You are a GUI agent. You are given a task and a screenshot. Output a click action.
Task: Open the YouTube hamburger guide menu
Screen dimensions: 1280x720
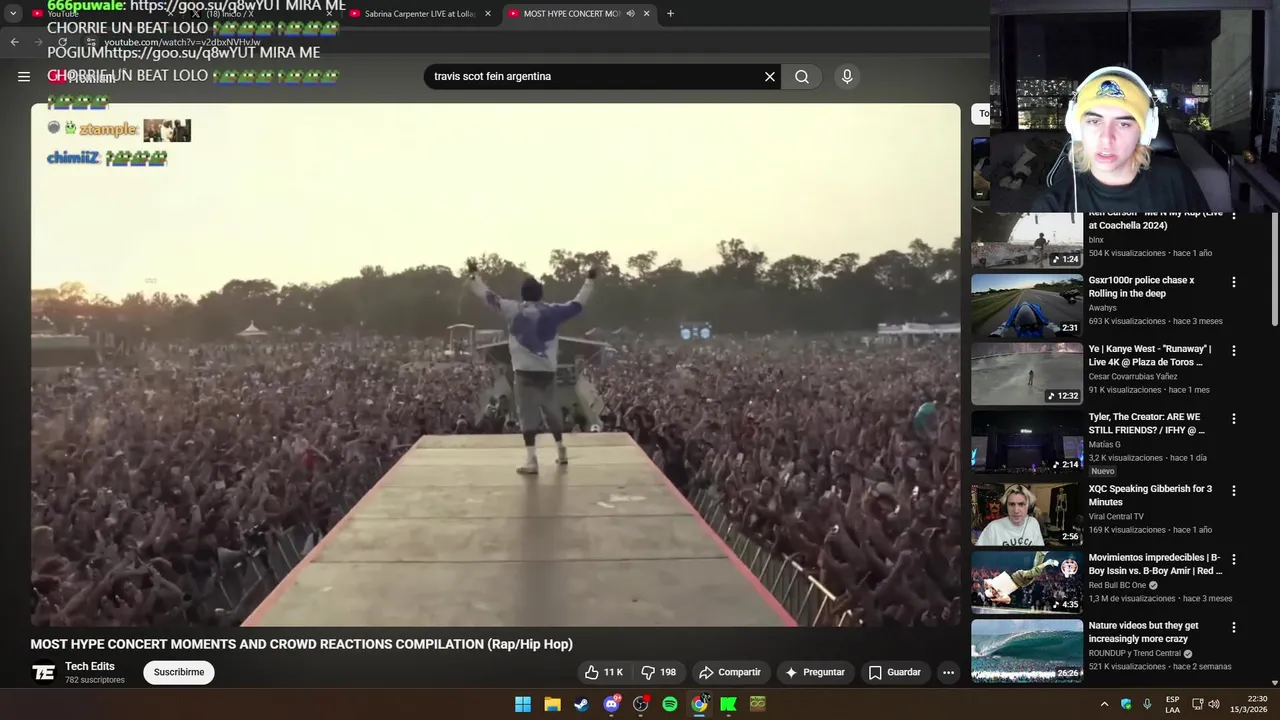click(x=24, y=76)
